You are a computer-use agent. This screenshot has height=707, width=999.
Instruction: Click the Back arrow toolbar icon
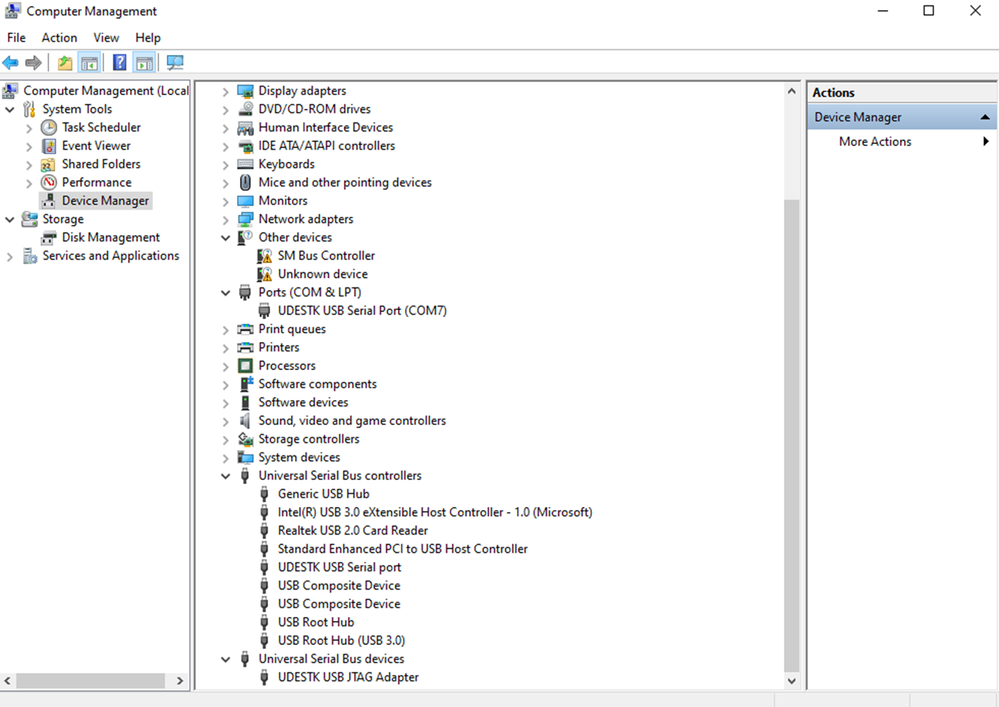pyautogui.click(x=10, y=62)
